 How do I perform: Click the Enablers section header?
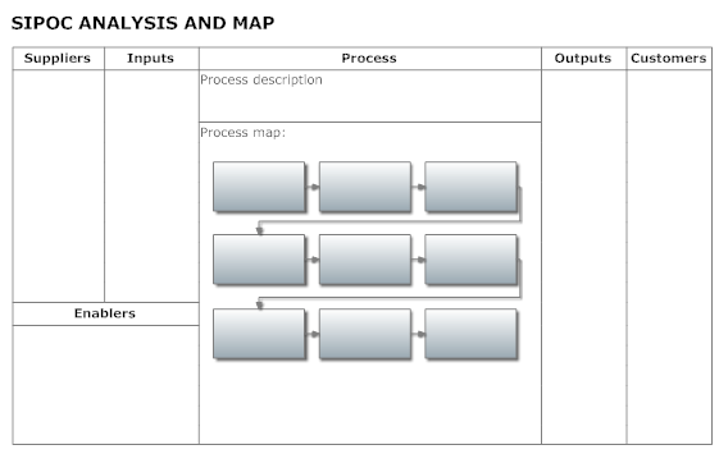tap(105, 313)
